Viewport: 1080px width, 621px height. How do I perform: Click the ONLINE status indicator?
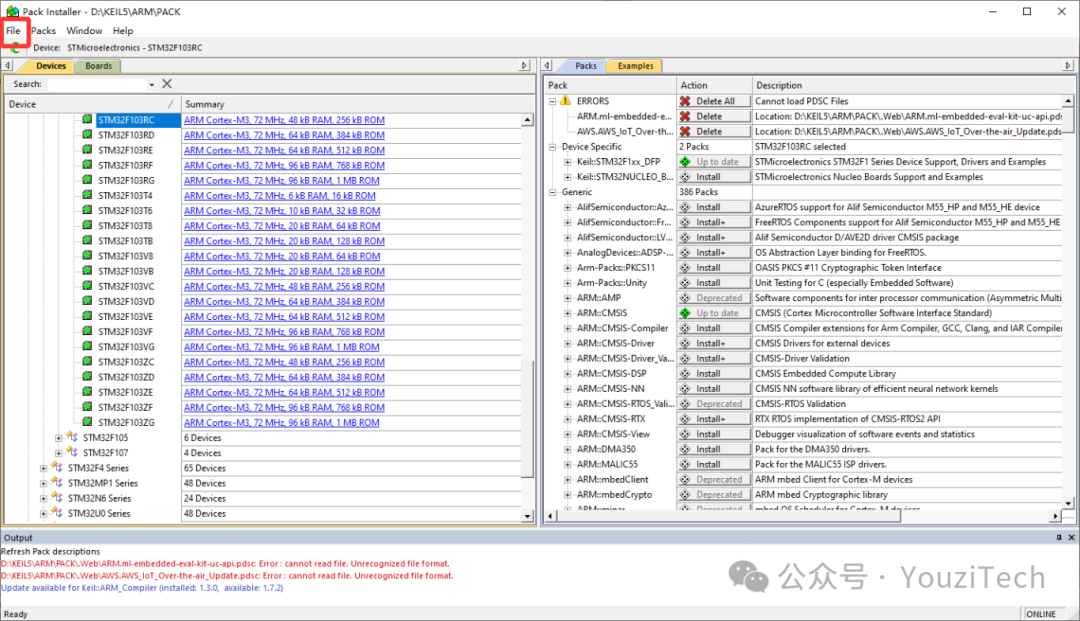[1040, 614]
